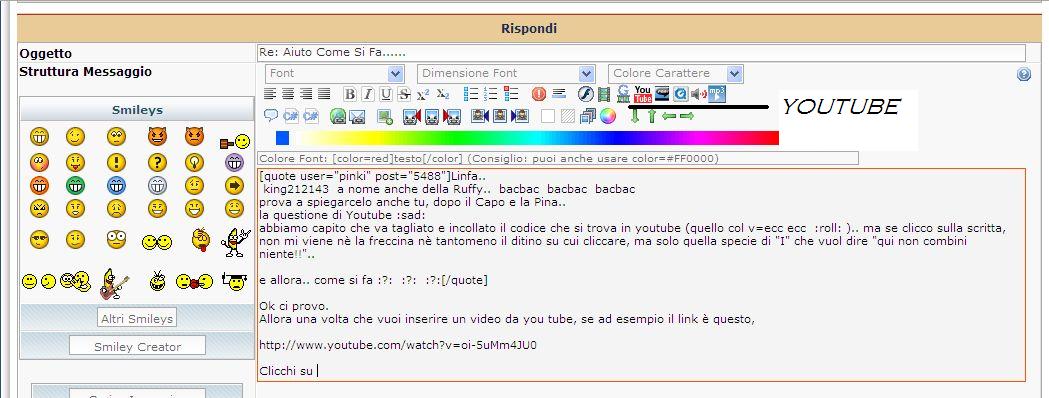Open the Font dropdown
This screenshot has width=1049, height=398.
(x=335, y=74)
